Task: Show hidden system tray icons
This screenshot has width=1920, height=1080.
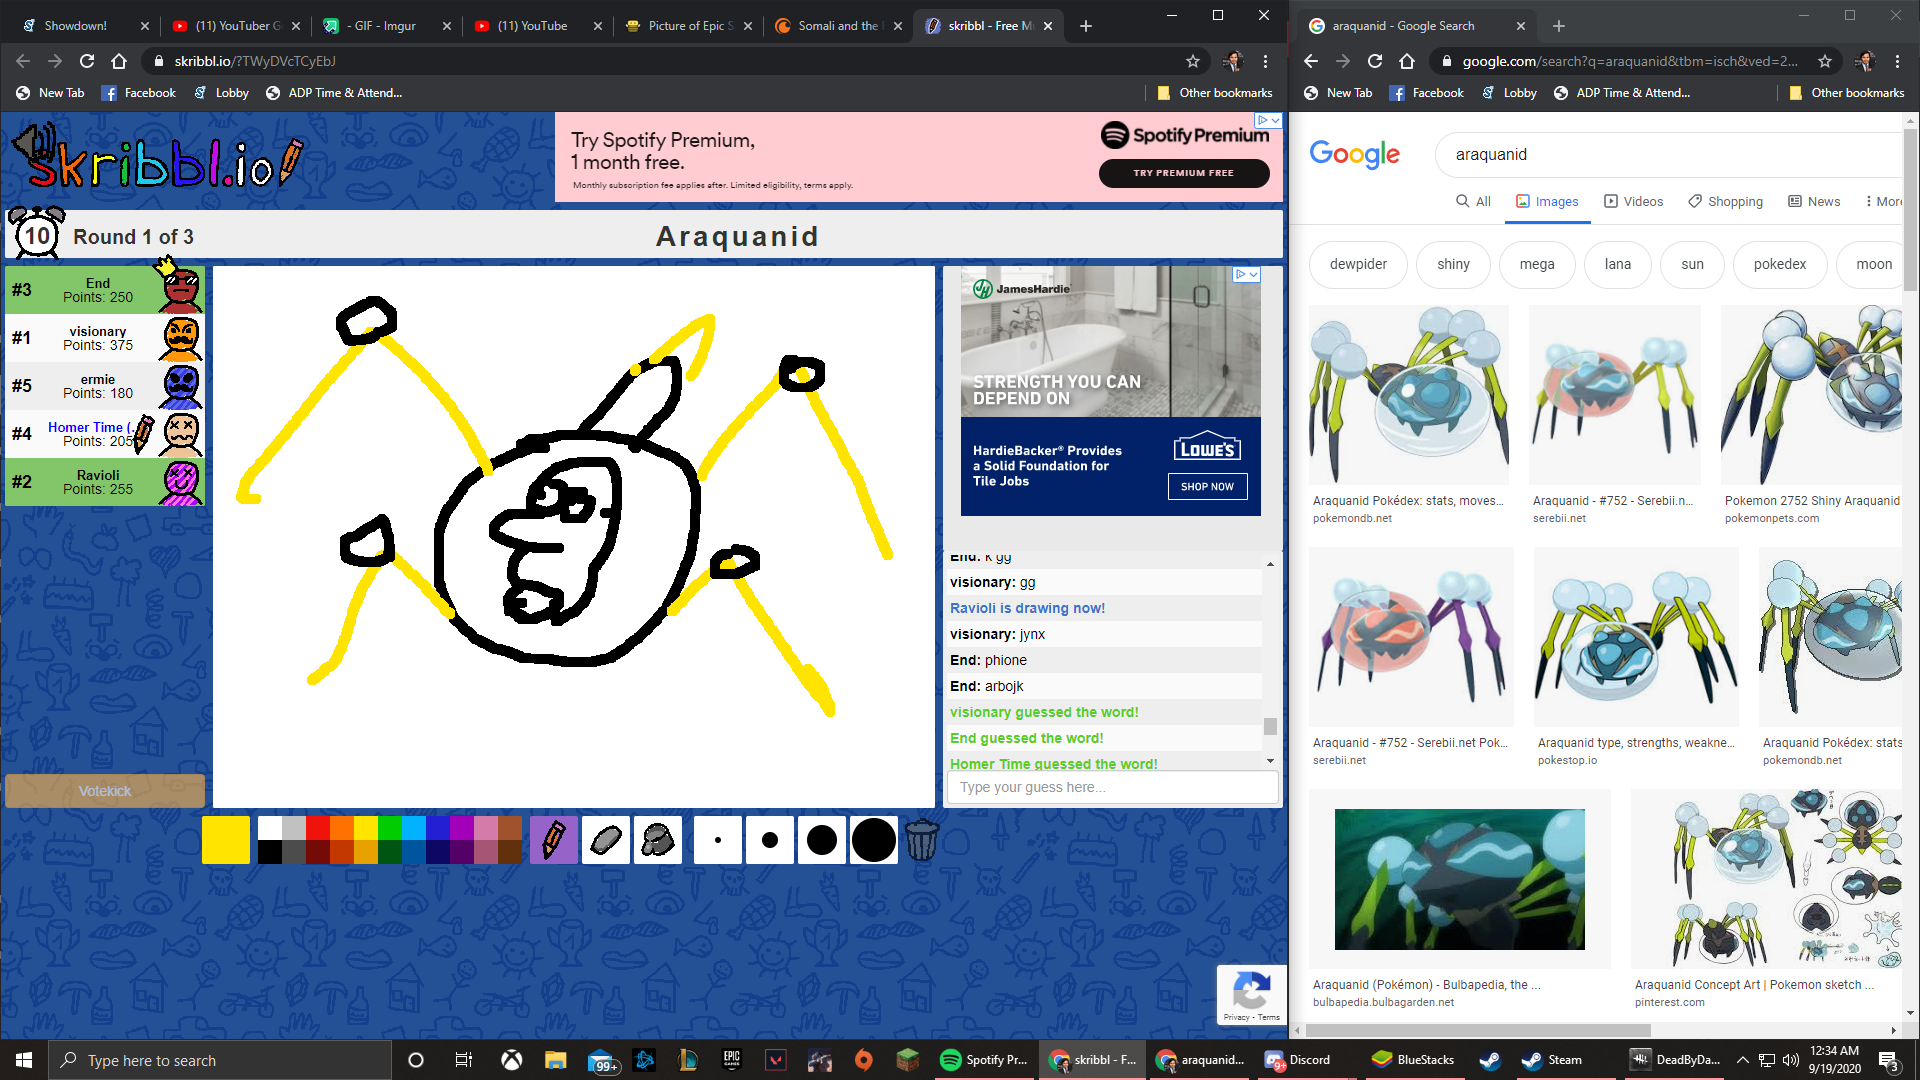Action: tap(1742, 1060)
